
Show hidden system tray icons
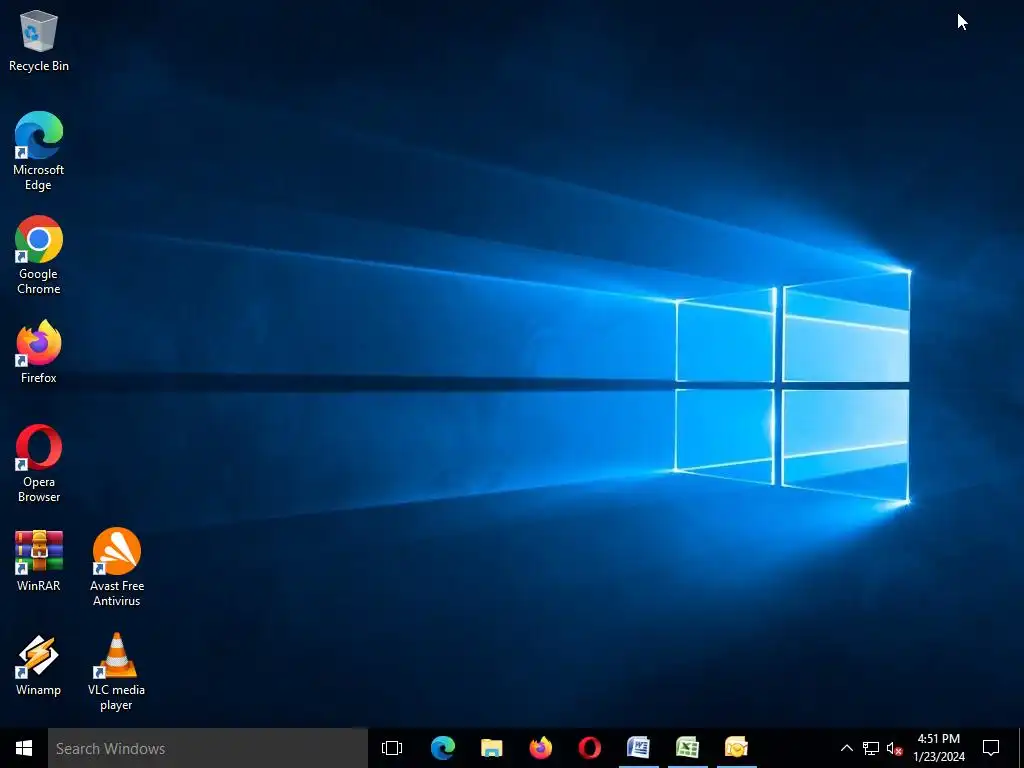click(846, 748)
